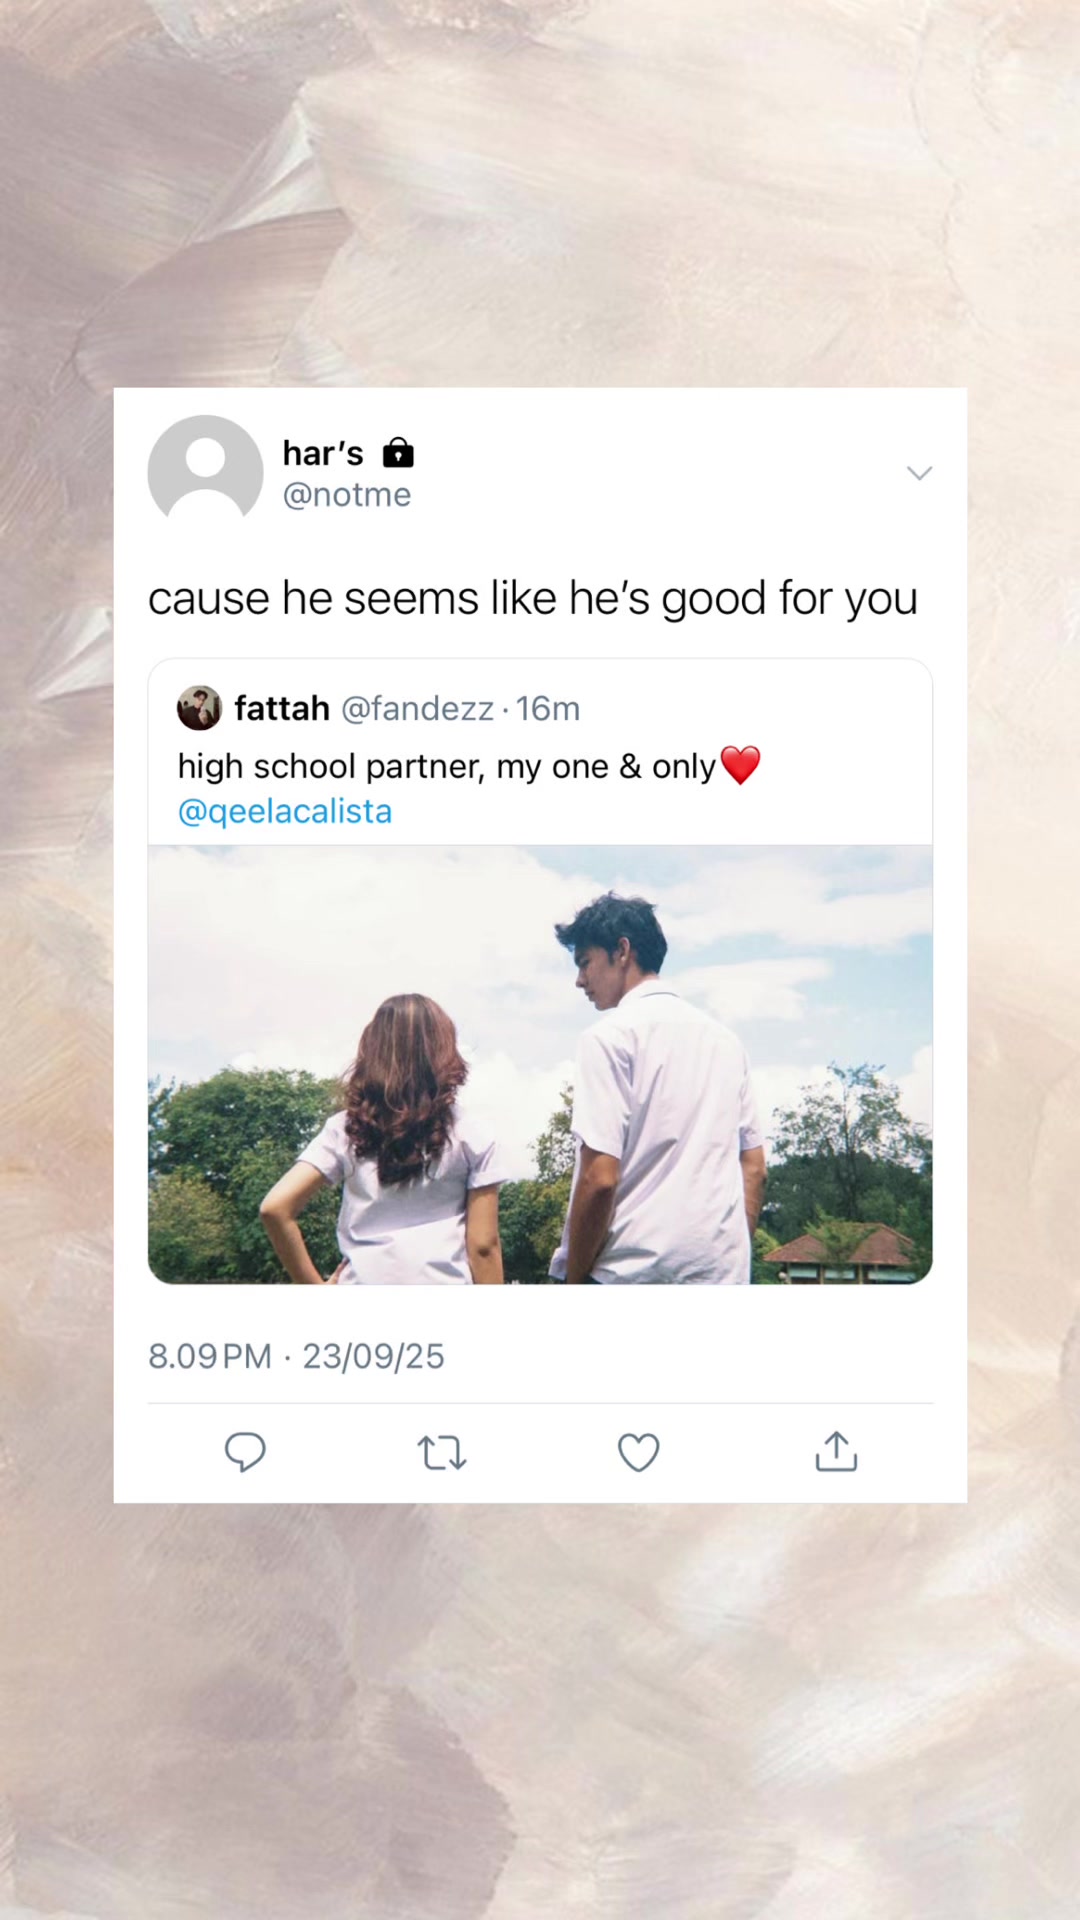Click the red heart emoji

tap(740, 766)
